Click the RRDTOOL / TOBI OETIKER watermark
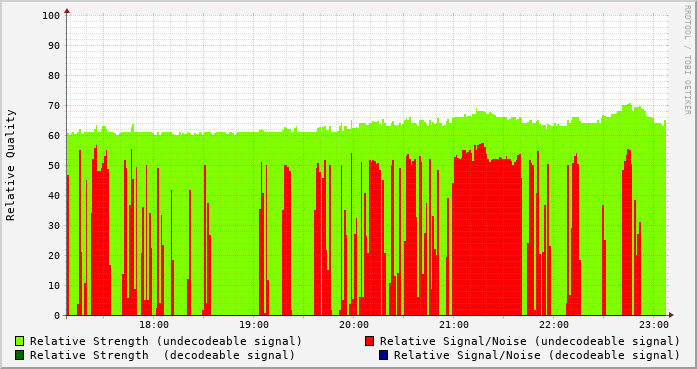Screen dimensions: 697x369 coord(687,60)
